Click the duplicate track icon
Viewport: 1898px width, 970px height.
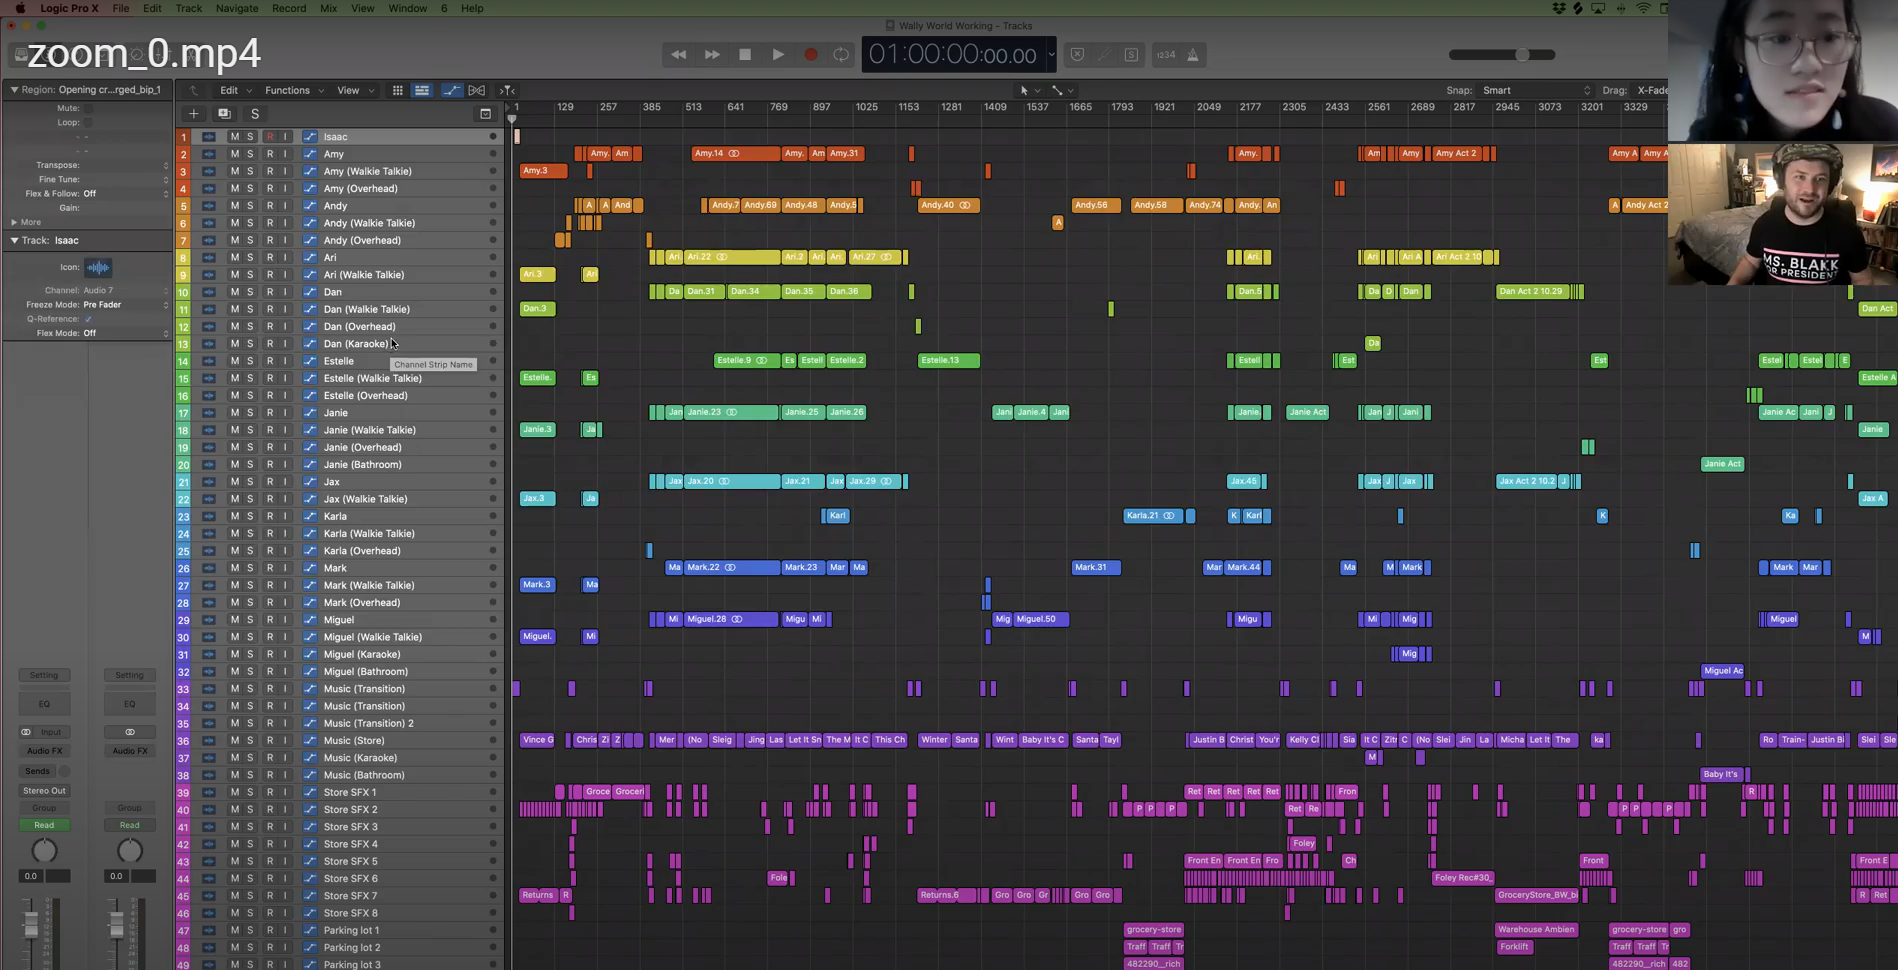(x=224, y=114)
